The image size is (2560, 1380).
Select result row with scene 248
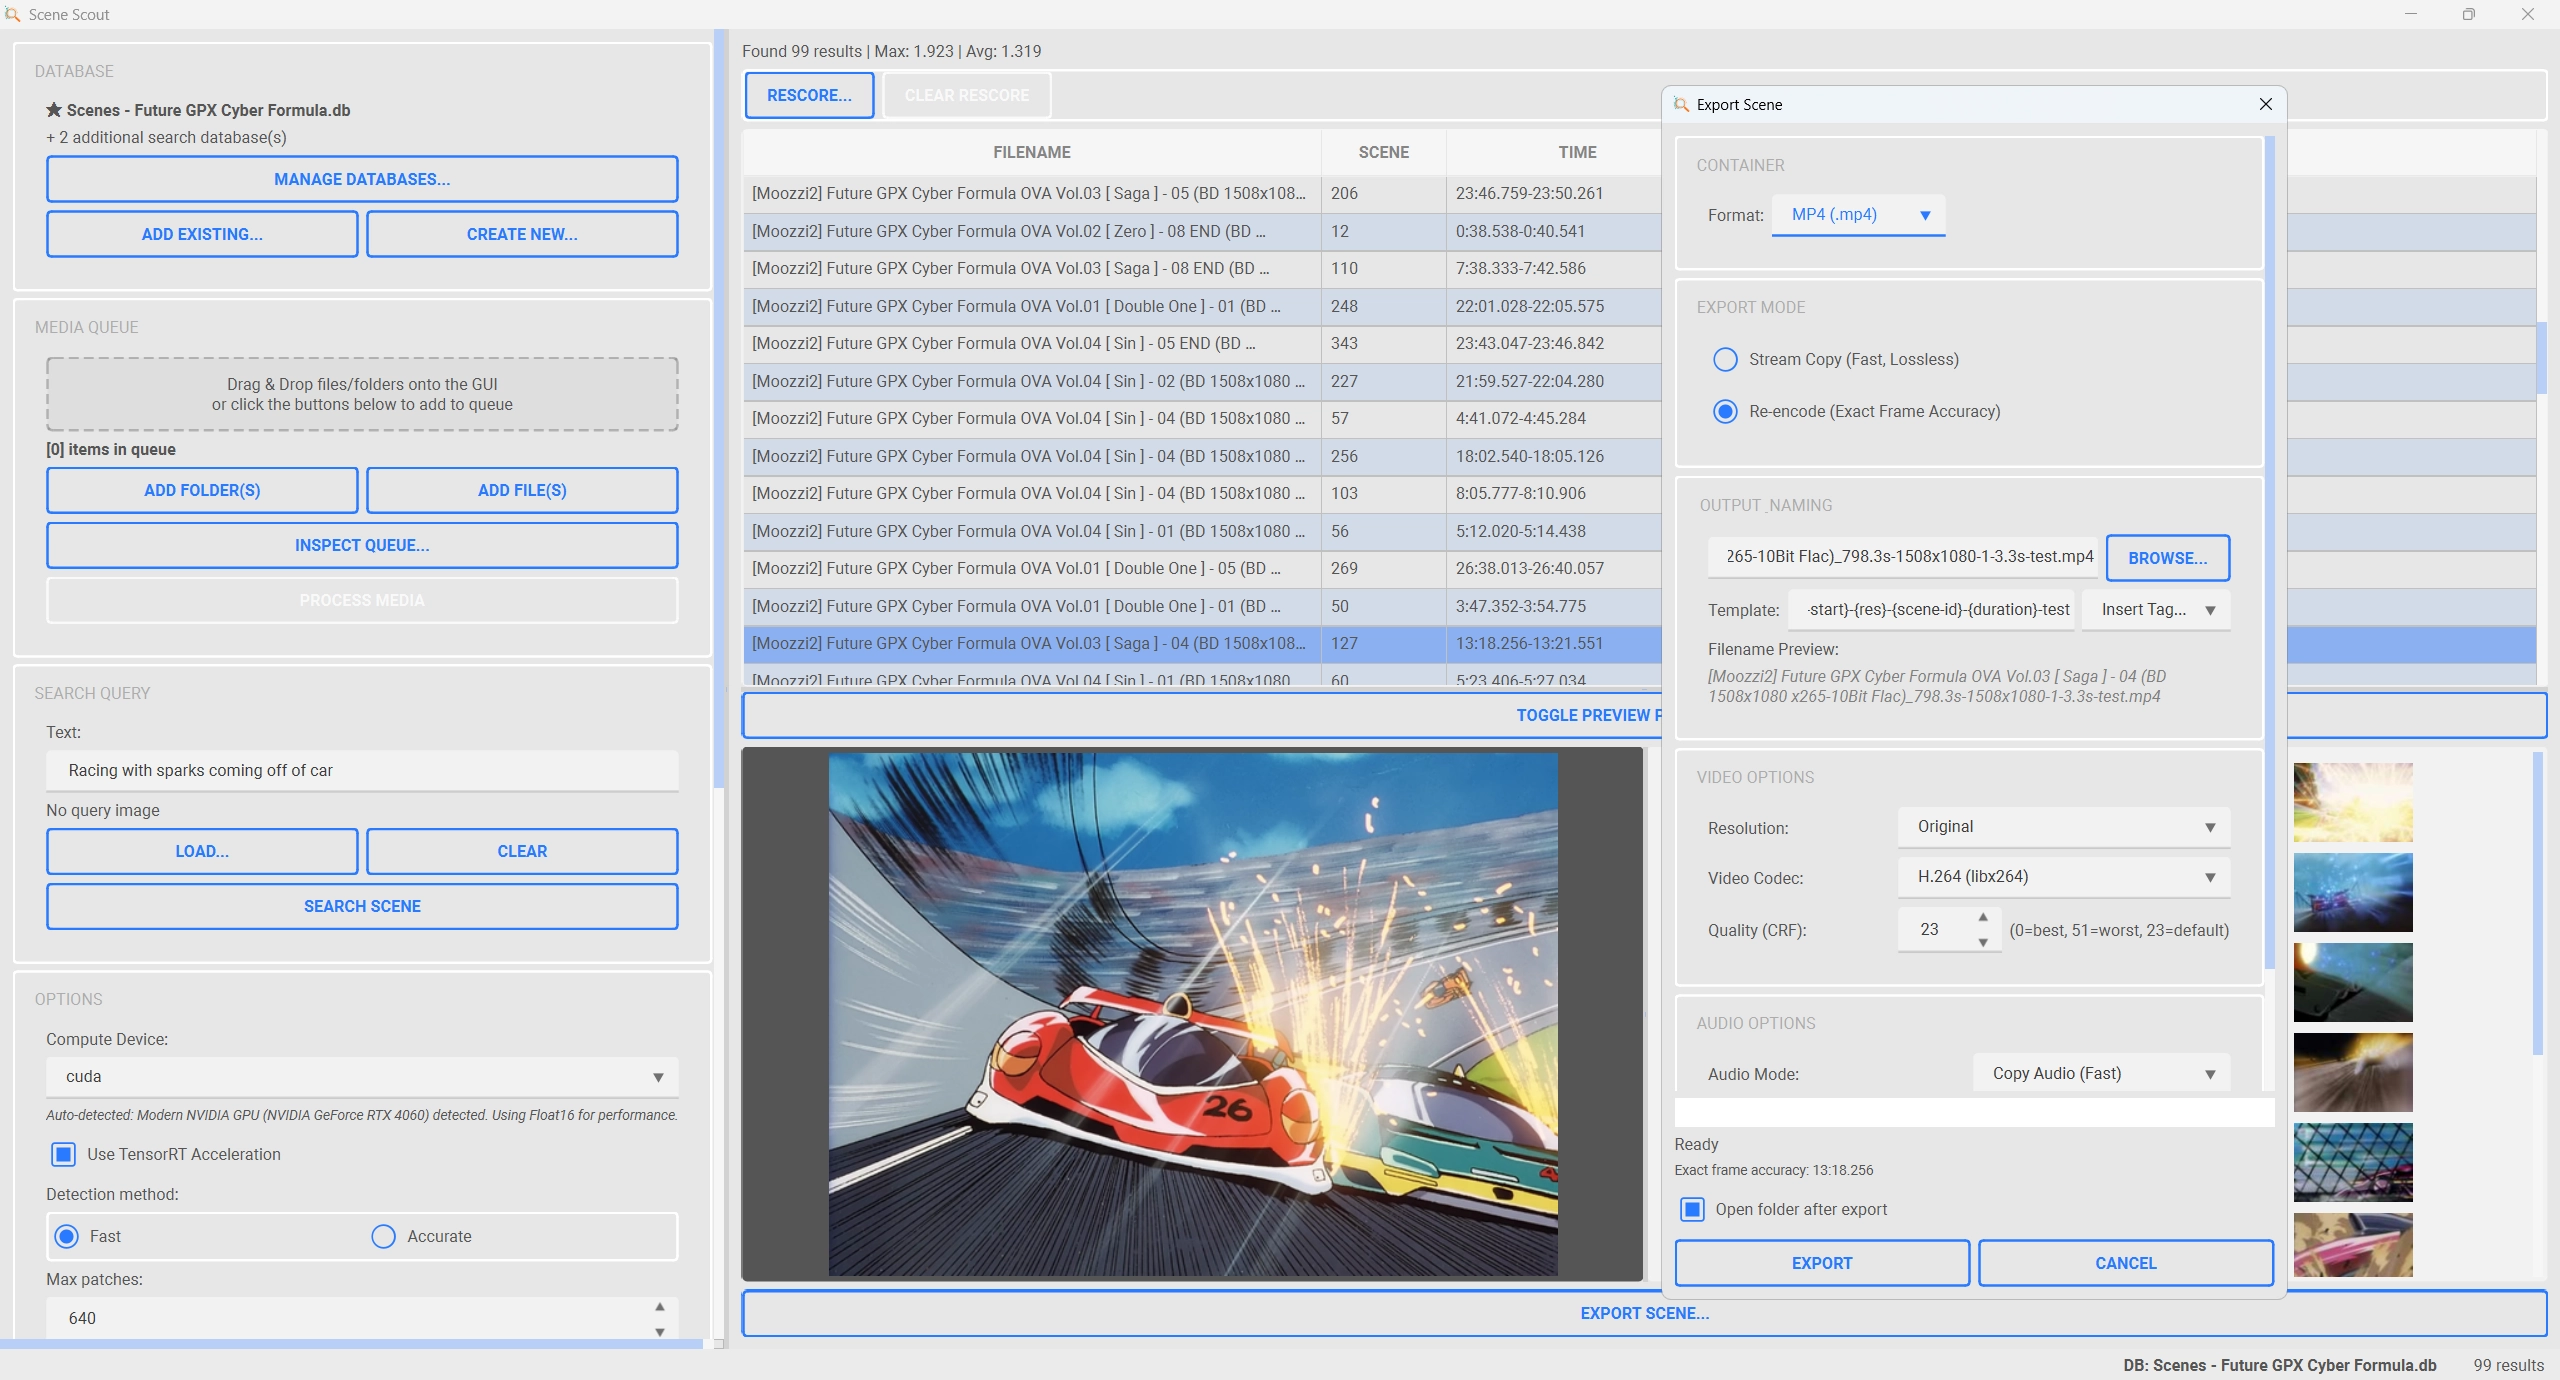point(1202,306)
